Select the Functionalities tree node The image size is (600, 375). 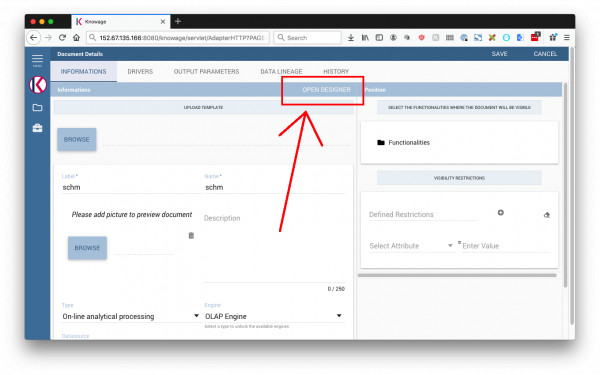pyautogui.click(x=409, y=142)
